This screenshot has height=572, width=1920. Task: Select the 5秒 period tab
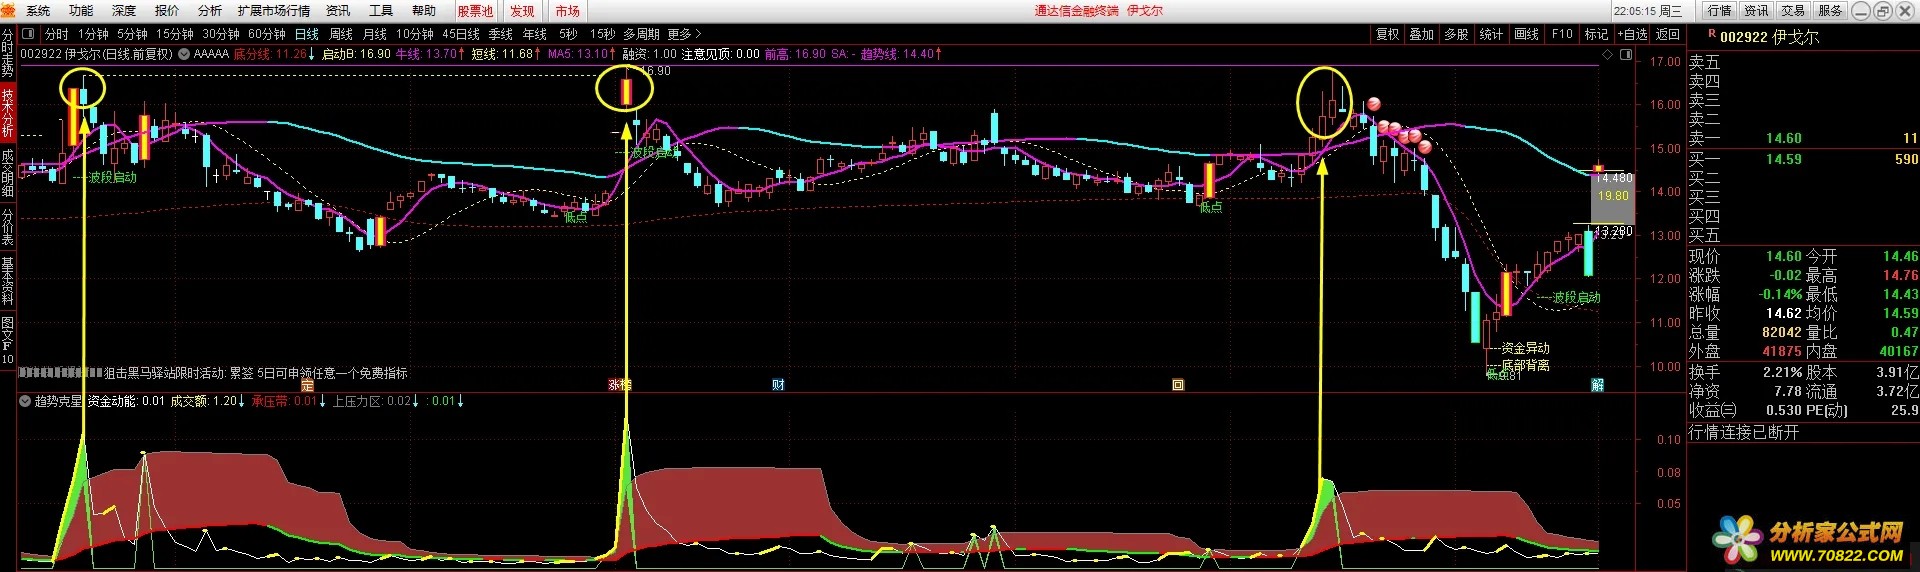[x=568, y=34]
